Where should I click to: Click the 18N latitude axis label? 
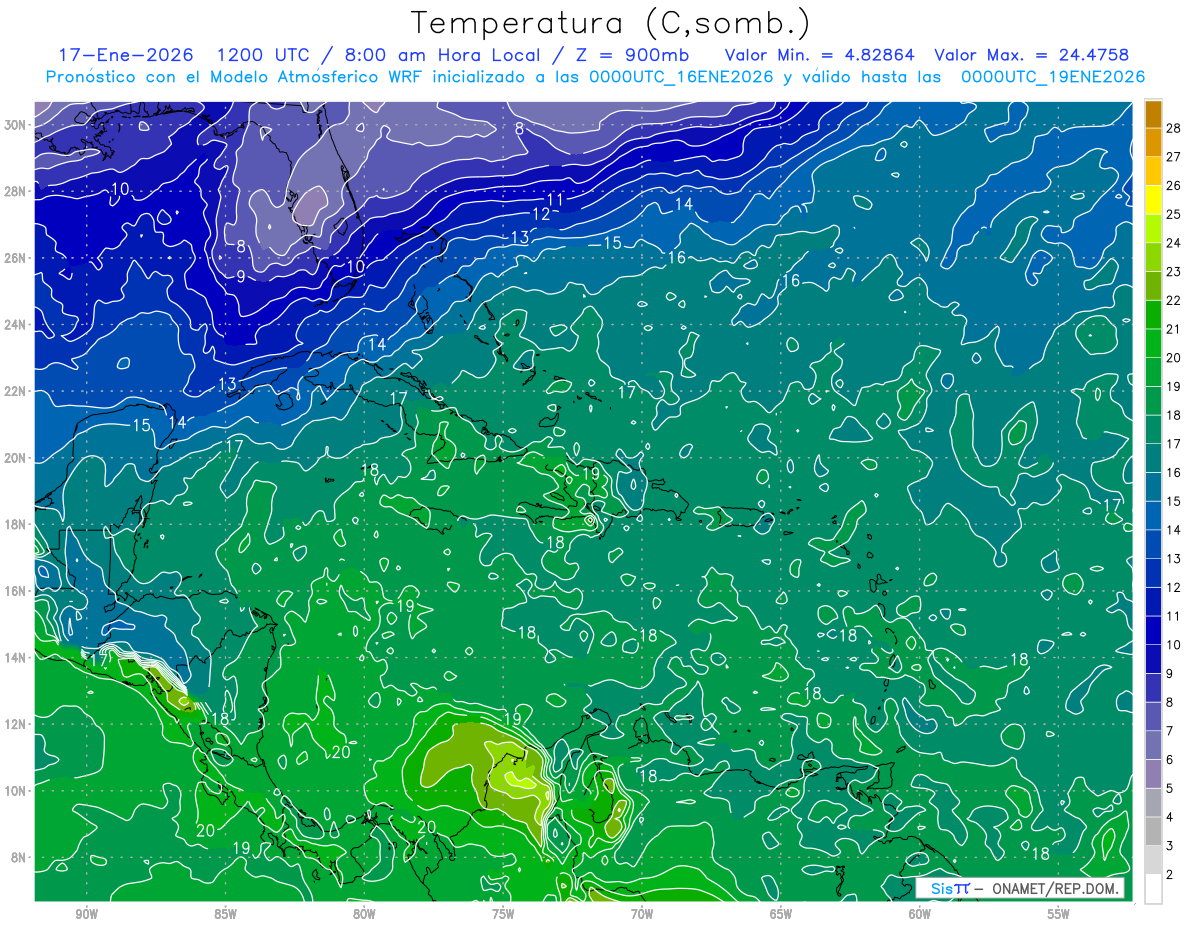pos(15,524)
